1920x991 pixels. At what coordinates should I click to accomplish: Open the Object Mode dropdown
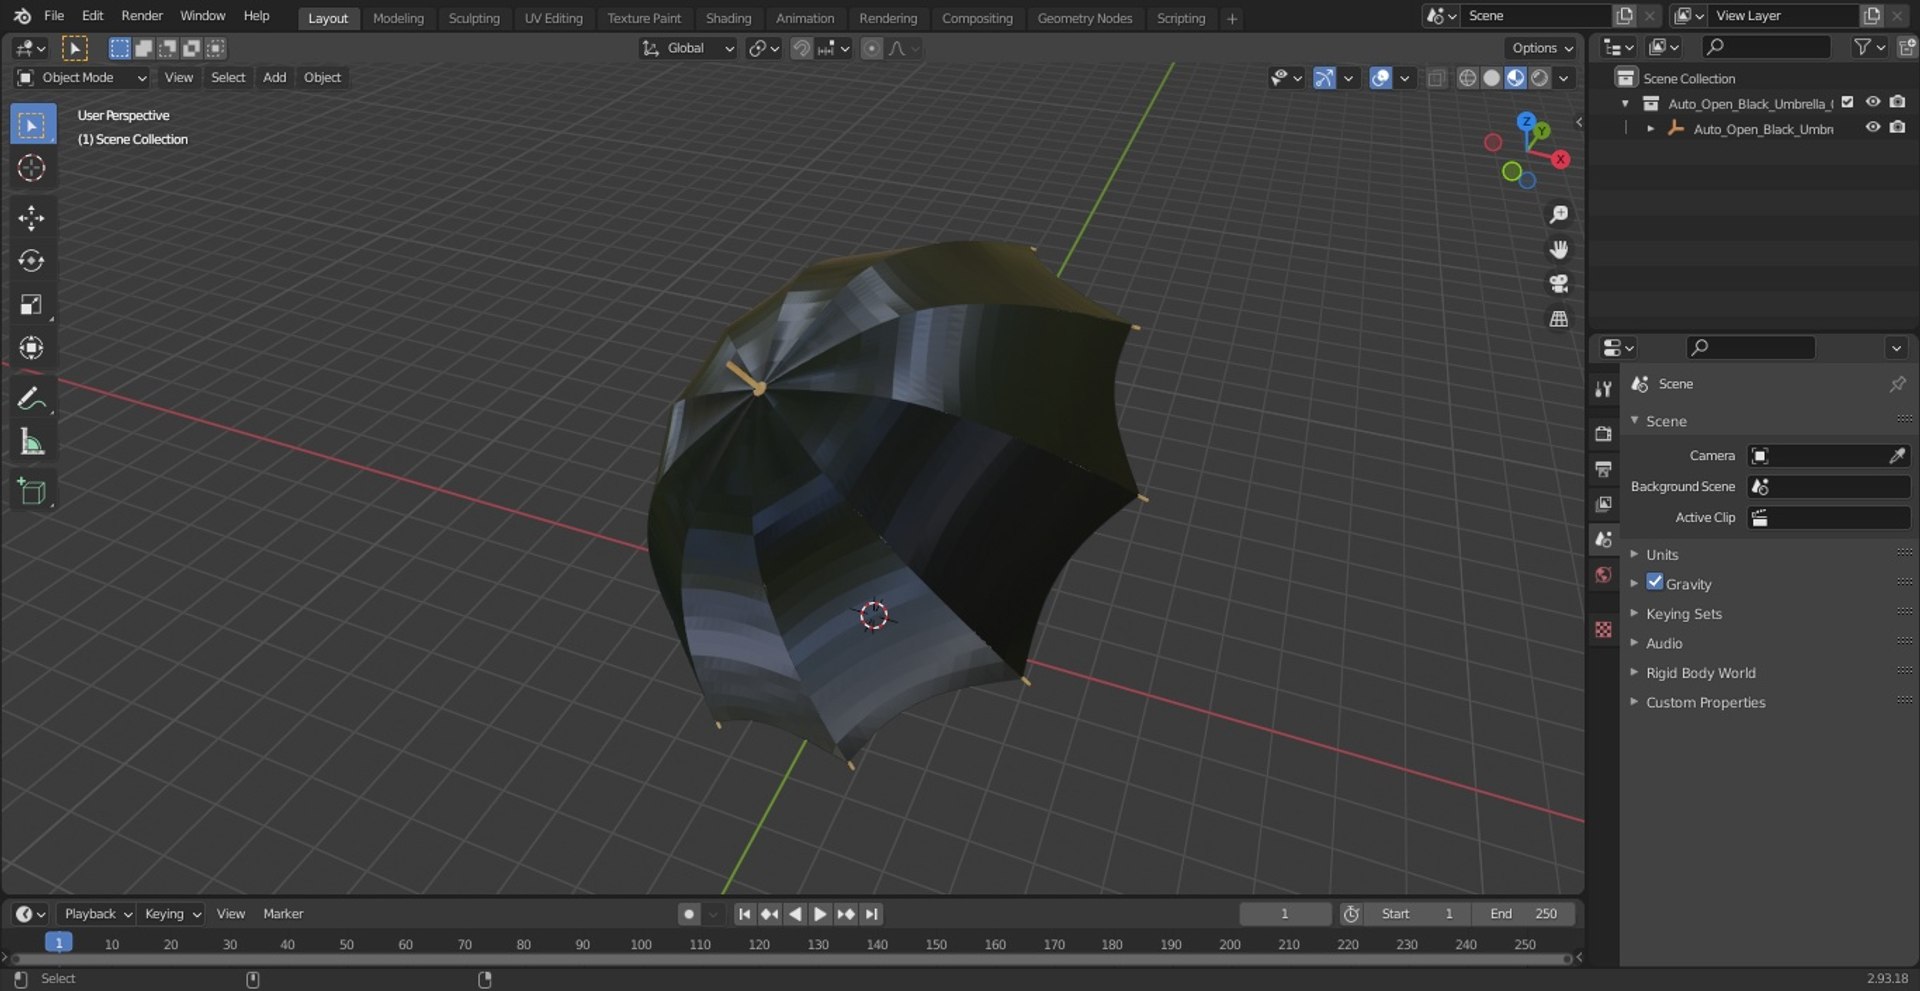pos(82,78)
